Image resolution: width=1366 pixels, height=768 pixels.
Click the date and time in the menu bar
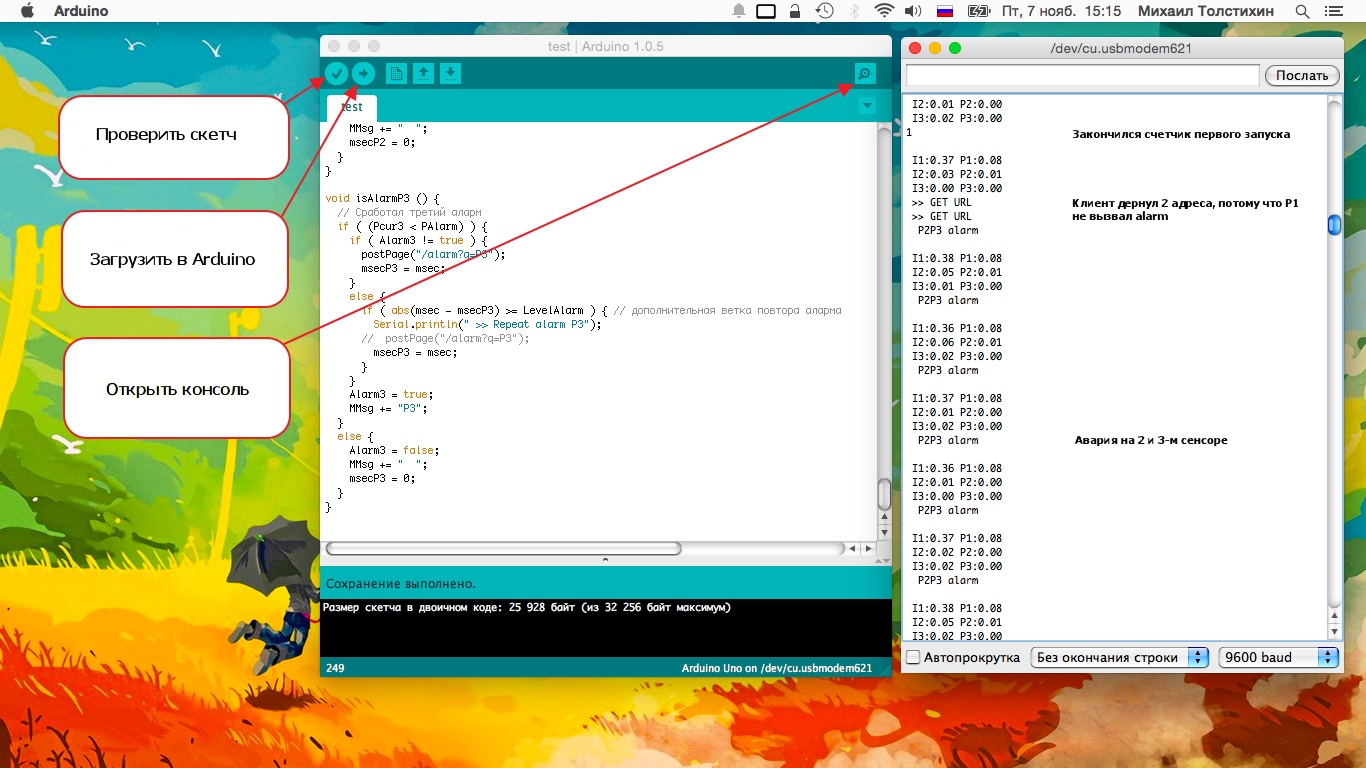pyautogui.click(x=1063, y=11)
